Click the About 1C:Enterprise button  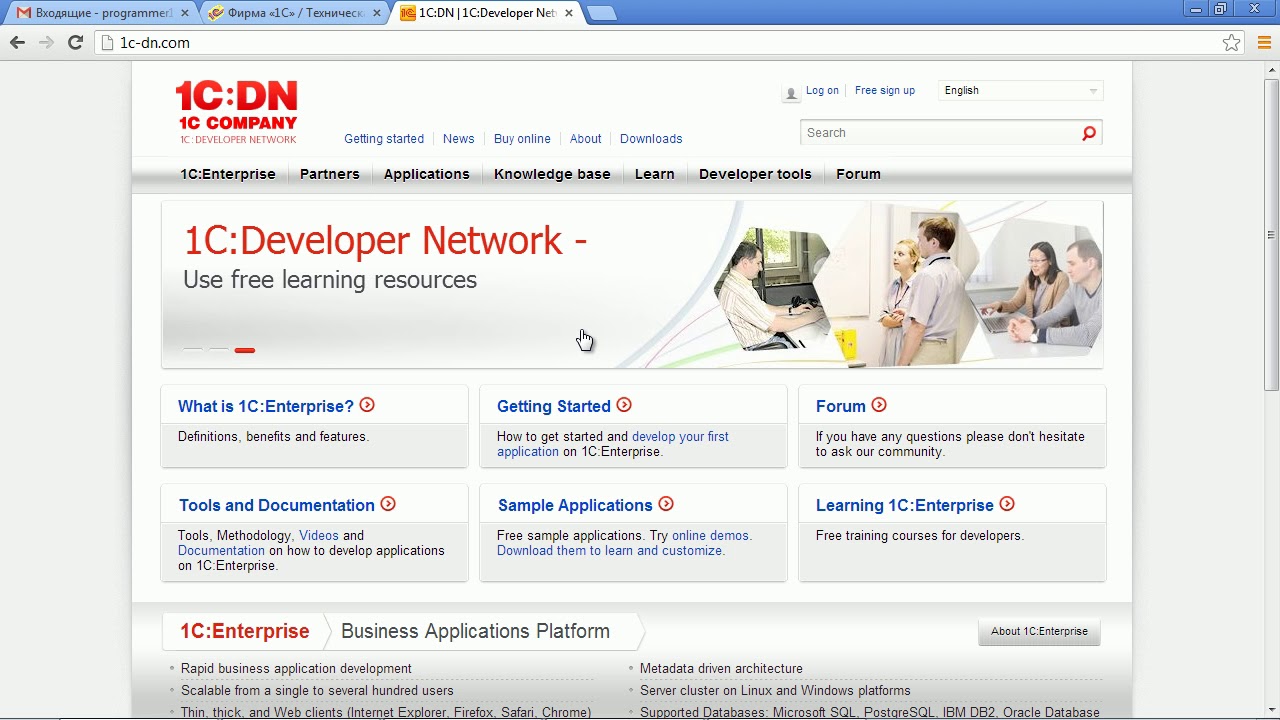point(1039,631)
